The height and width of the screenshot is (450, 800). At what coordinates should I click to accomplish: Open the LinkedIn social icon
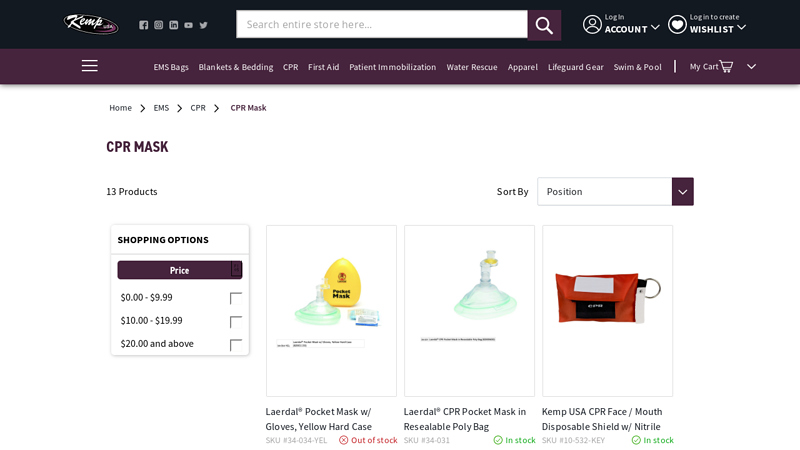pyautogui.click(x=173, y=25)
